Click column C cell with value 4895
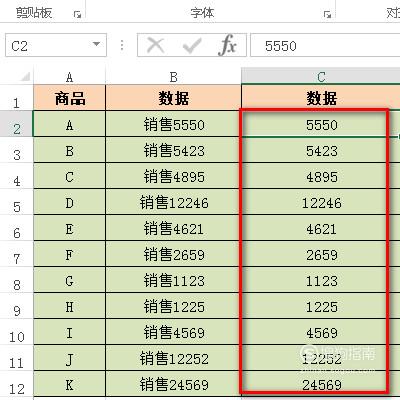 pyautogui.click(x=321, y=176)
